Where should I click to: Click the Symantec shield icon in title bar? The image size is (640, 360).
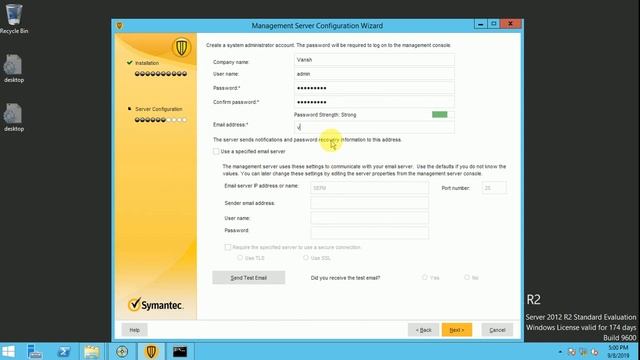pos(120,26)
